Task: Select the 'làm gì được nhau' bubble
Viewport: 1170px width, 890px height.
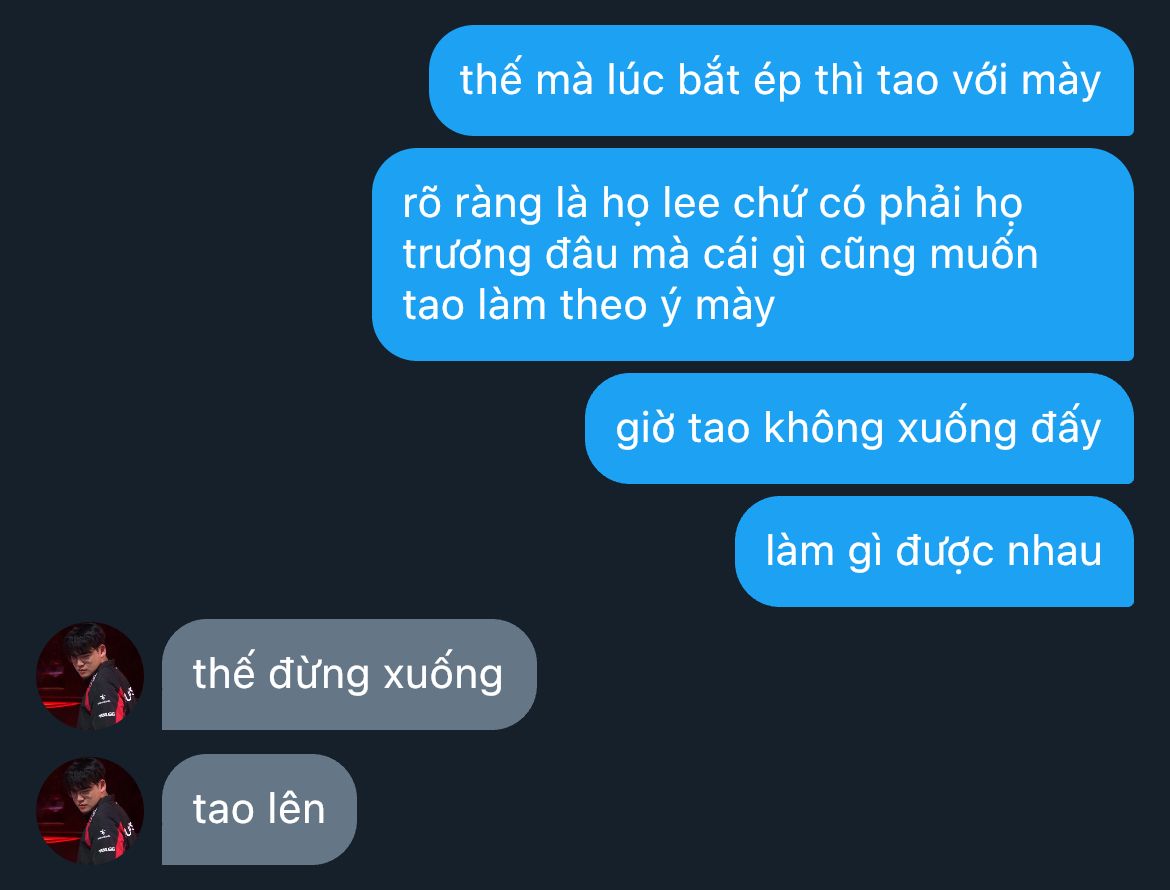Action: pos(934,551)
